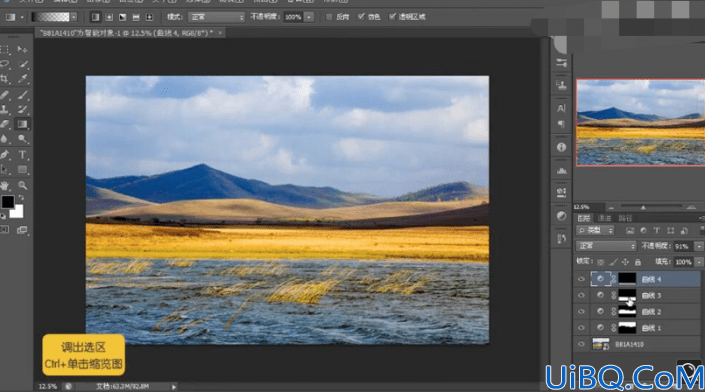Select the Gradient tool in toolbox
This screenshot has height=392, width=705.
tap(22, 124)
